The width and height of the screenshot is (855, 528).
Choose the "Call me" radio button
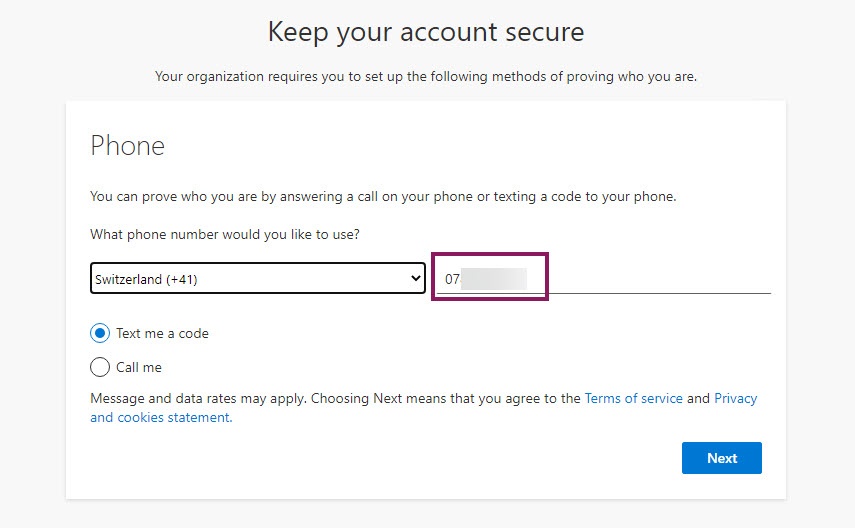100,367
